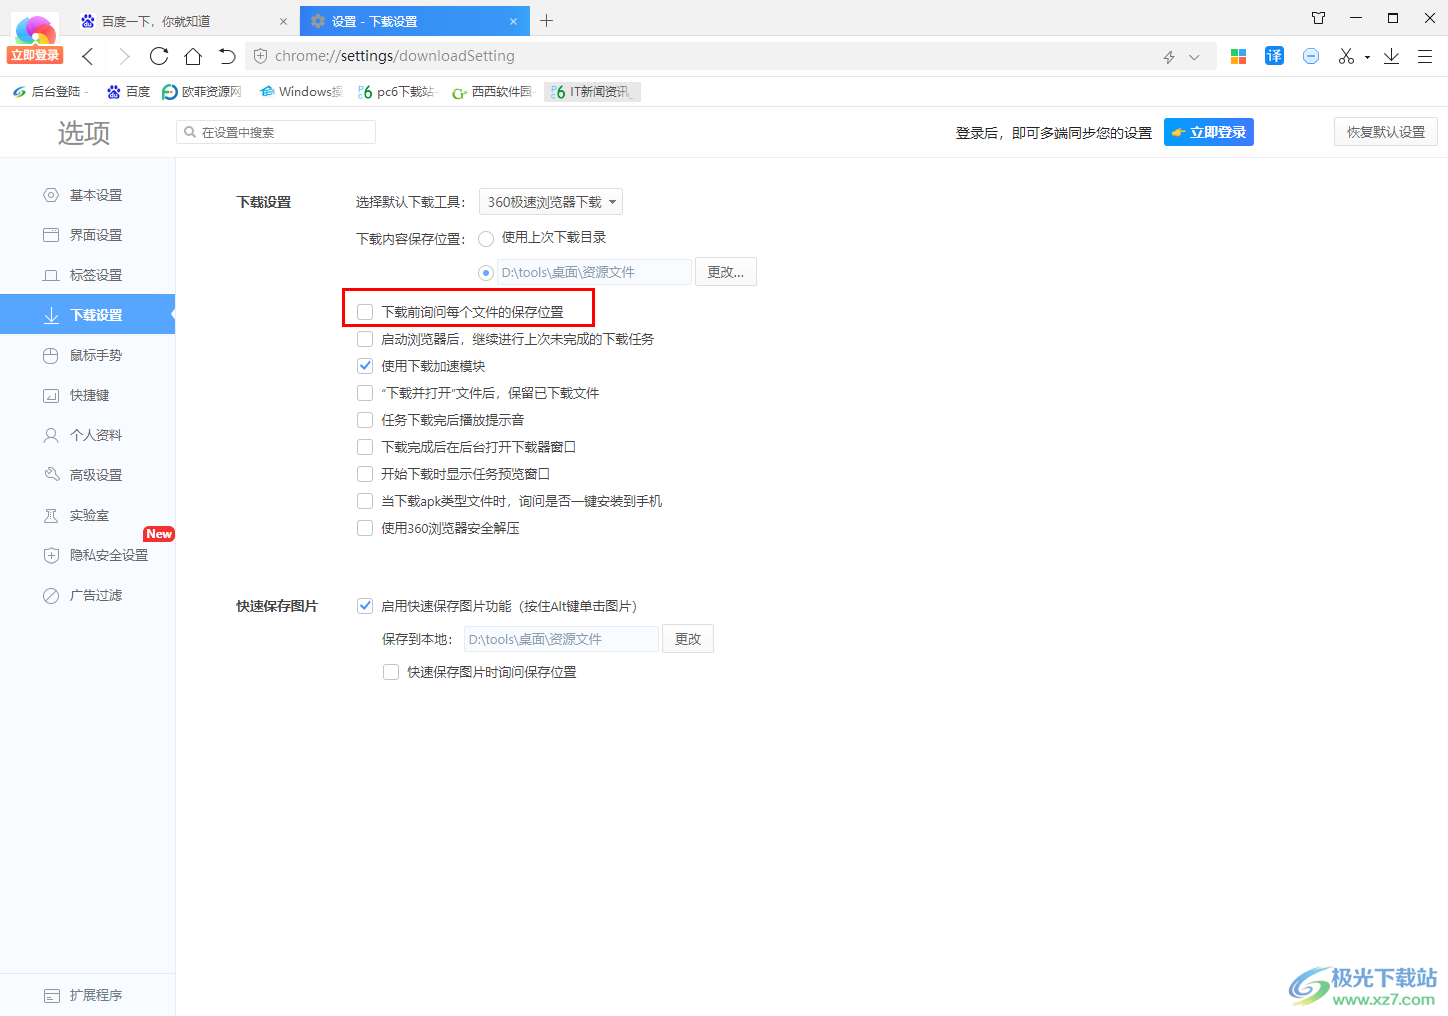Image resolution: width=1448 pixels, height=1016 pixels.
Task: Click the skin shirt icon in title bar
Action: click(x=1318, y=18)
